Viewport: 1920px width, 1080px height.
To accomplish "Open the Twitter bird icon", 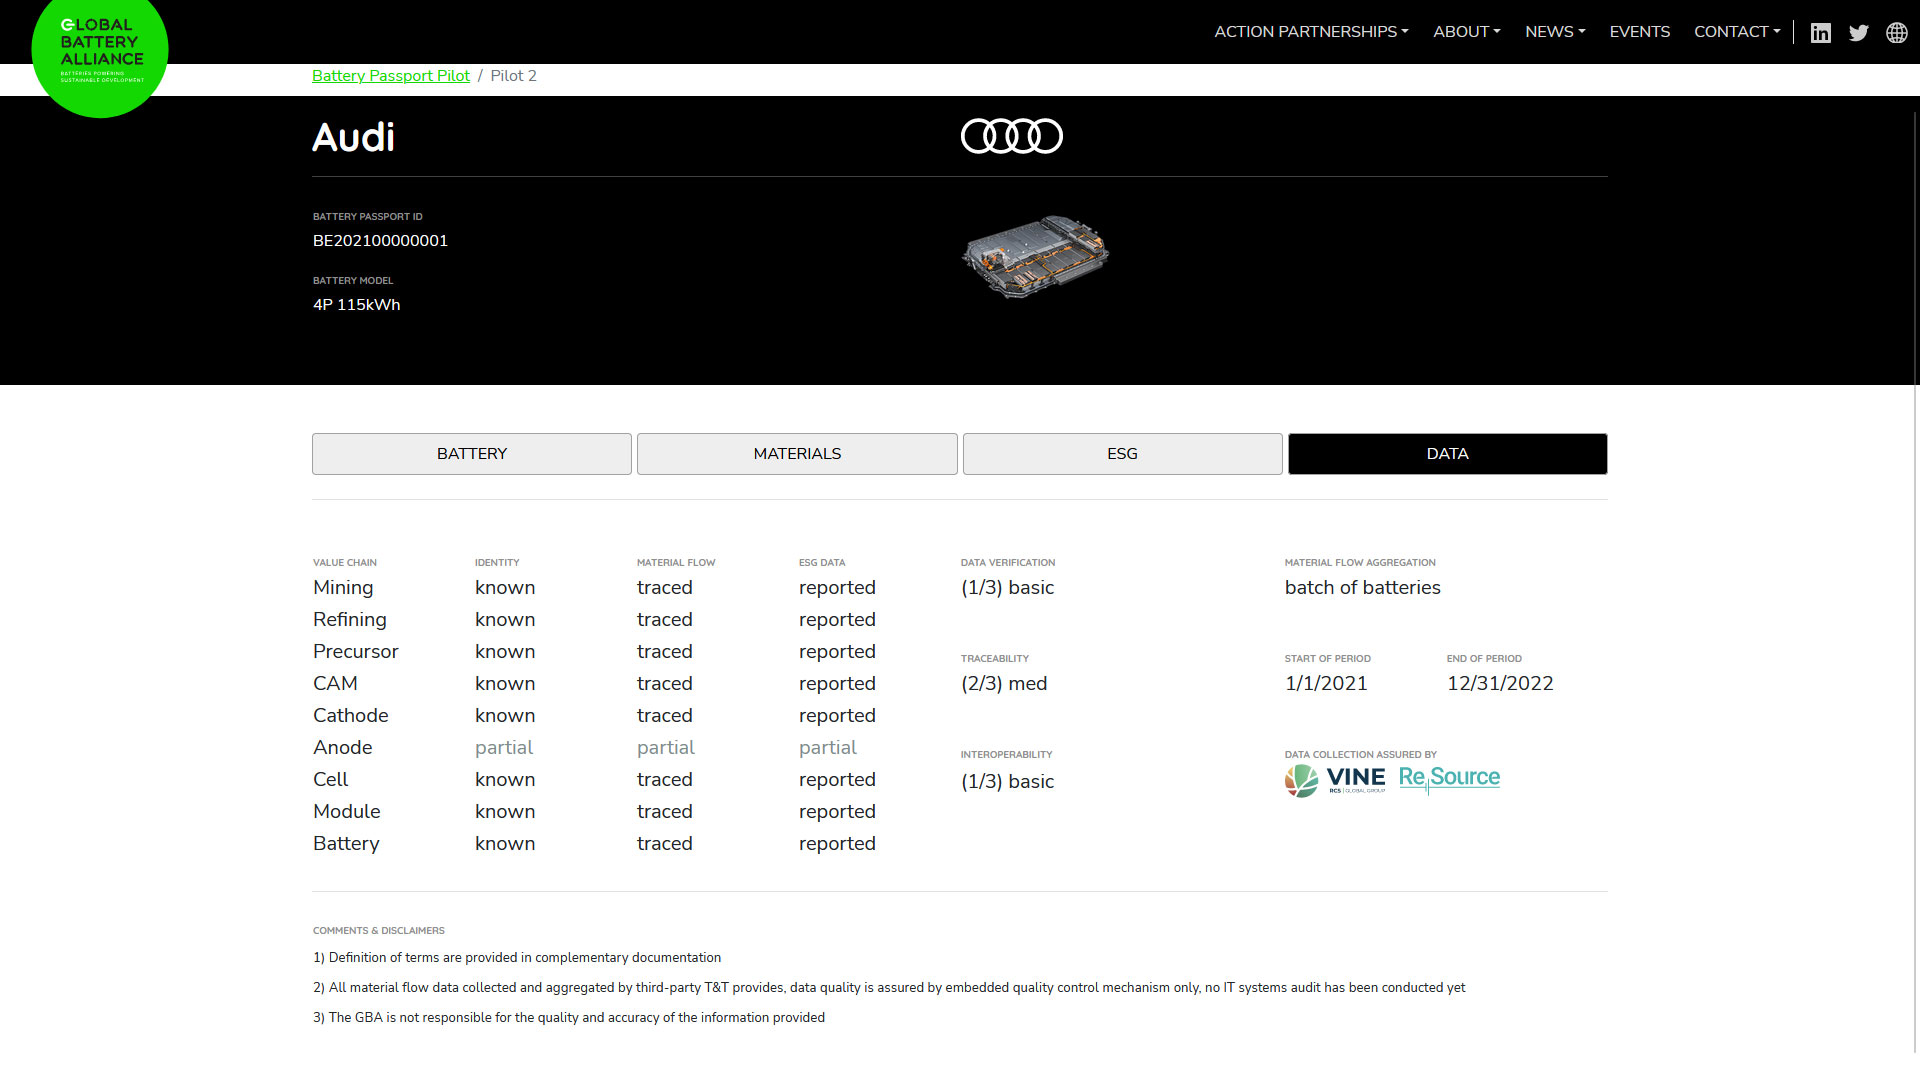I will pyautogui.click(x=1858, y=33).
